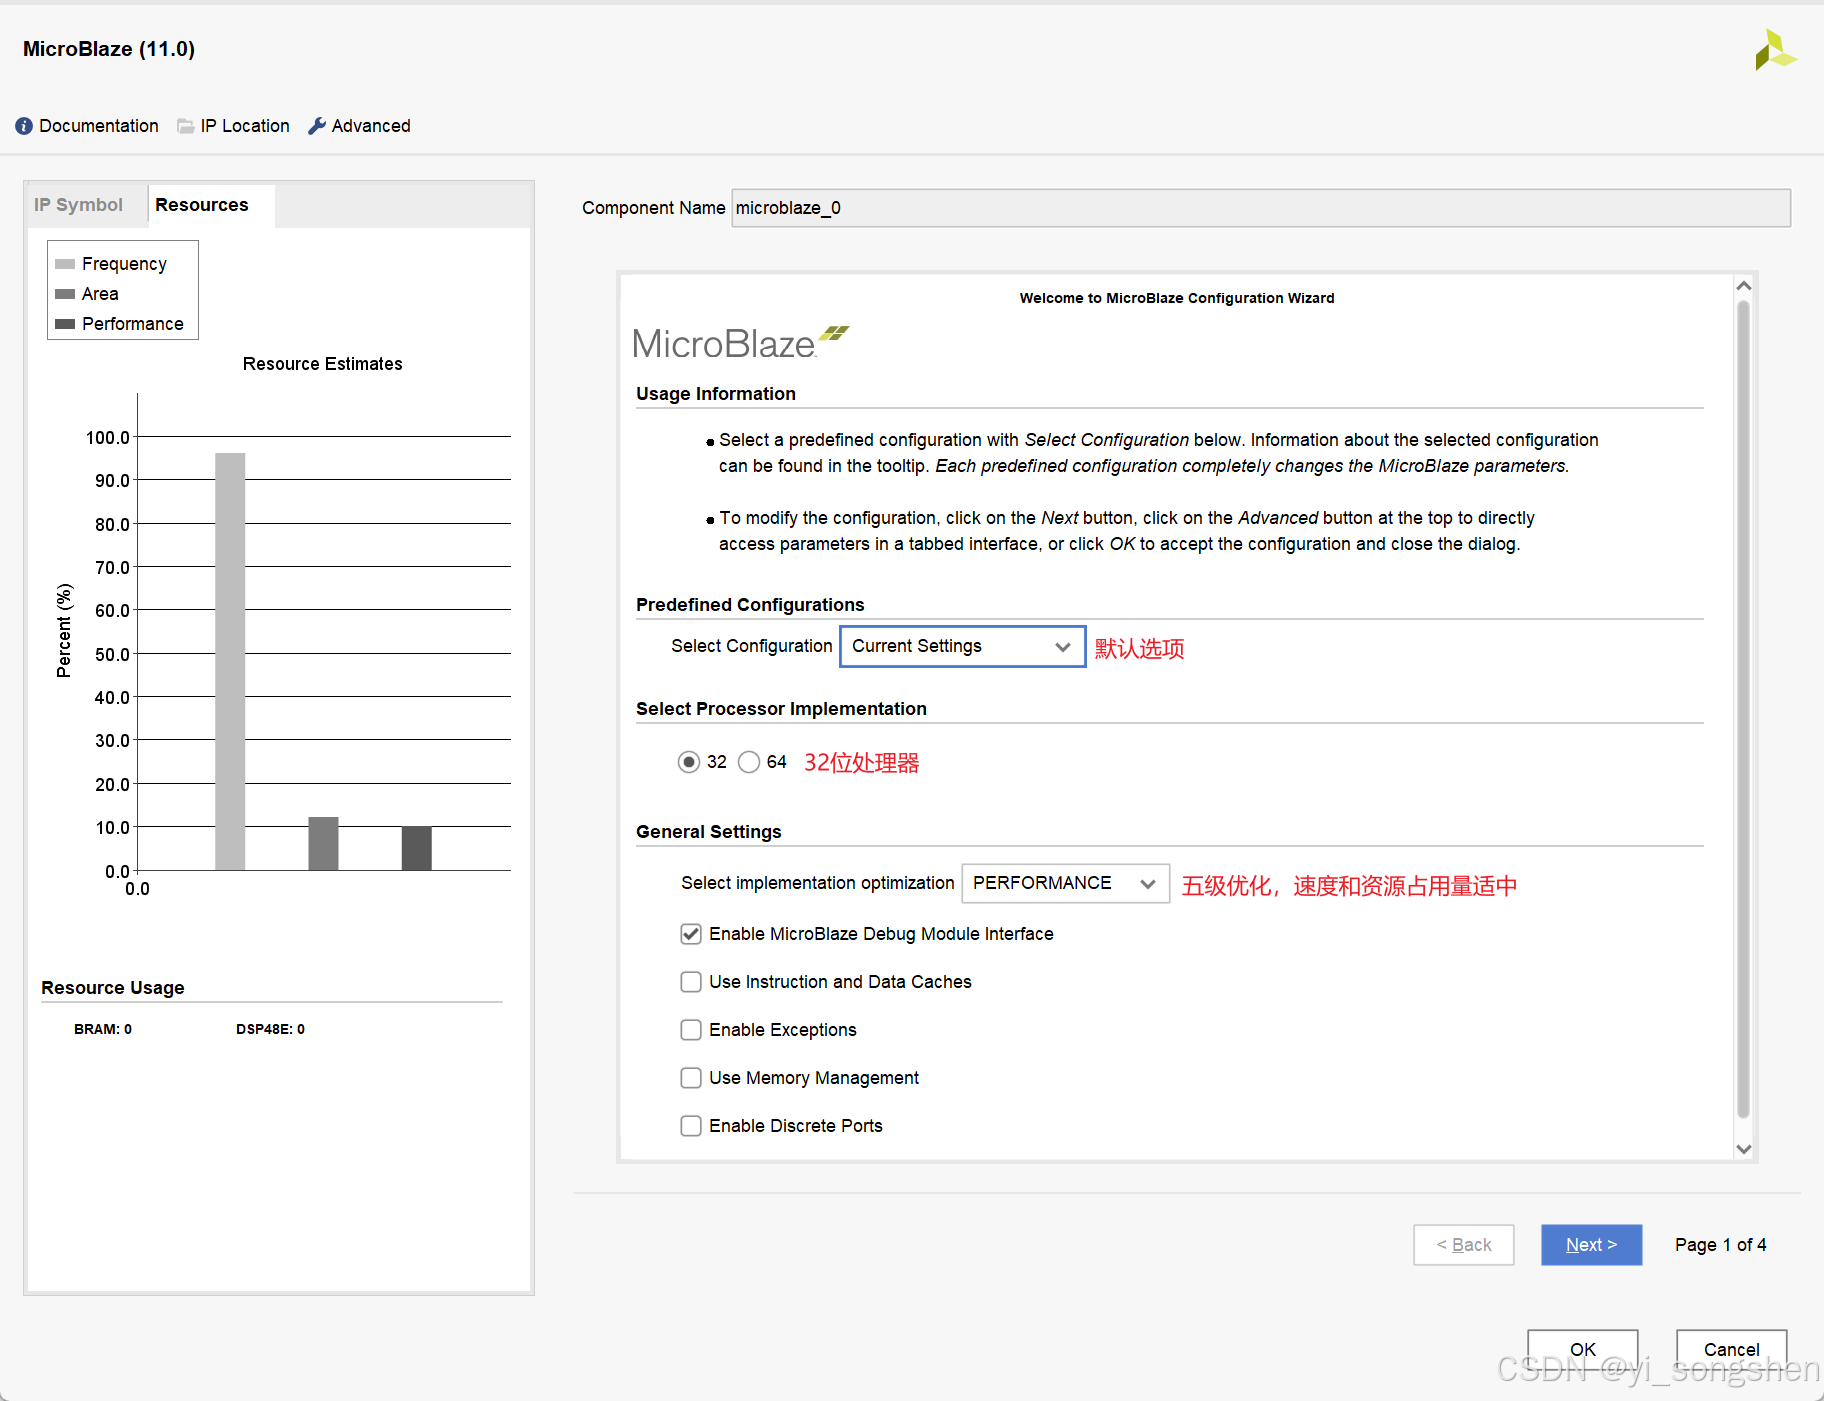
Task: Select the 64-bit processor radio button
Action: point(749,762)
